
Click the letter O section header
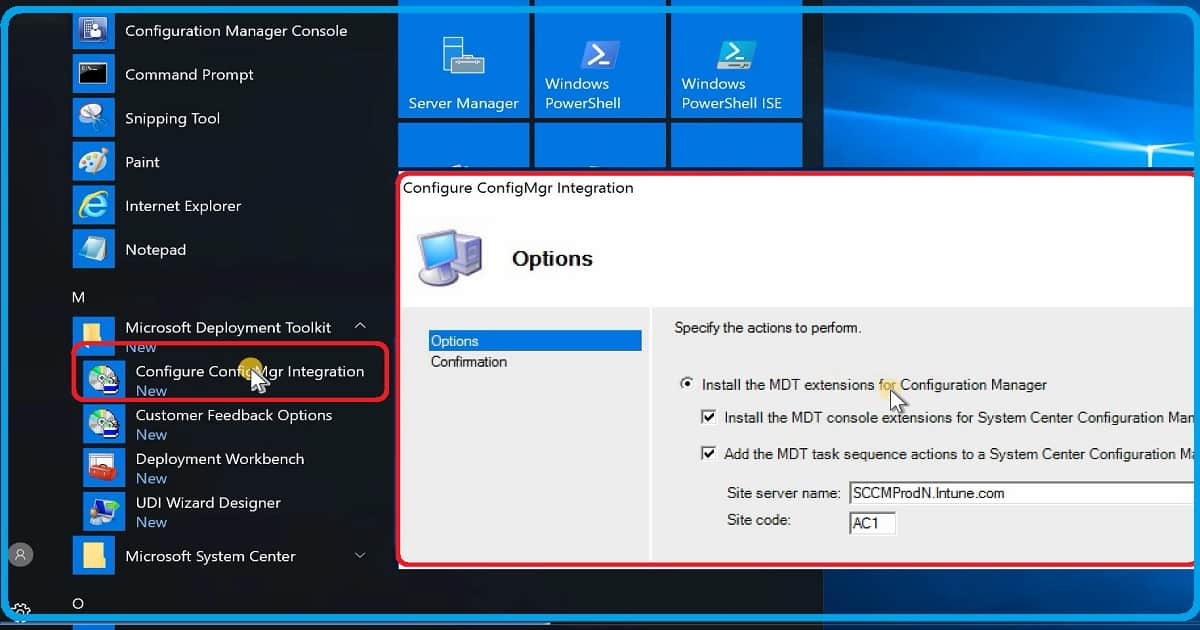point(78,603)
